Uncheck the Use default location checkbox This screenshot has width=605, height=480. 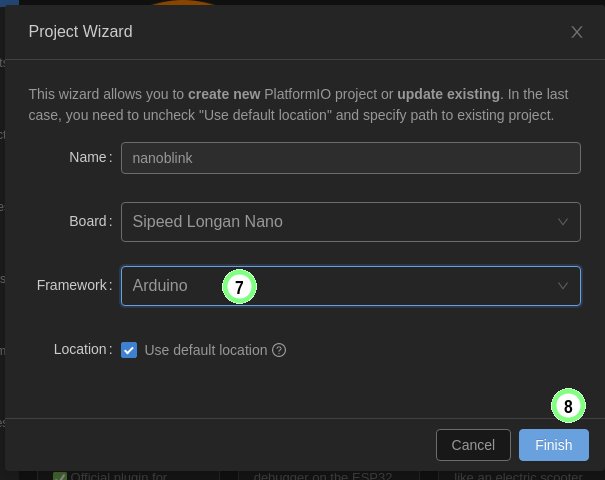pos(129,350)
